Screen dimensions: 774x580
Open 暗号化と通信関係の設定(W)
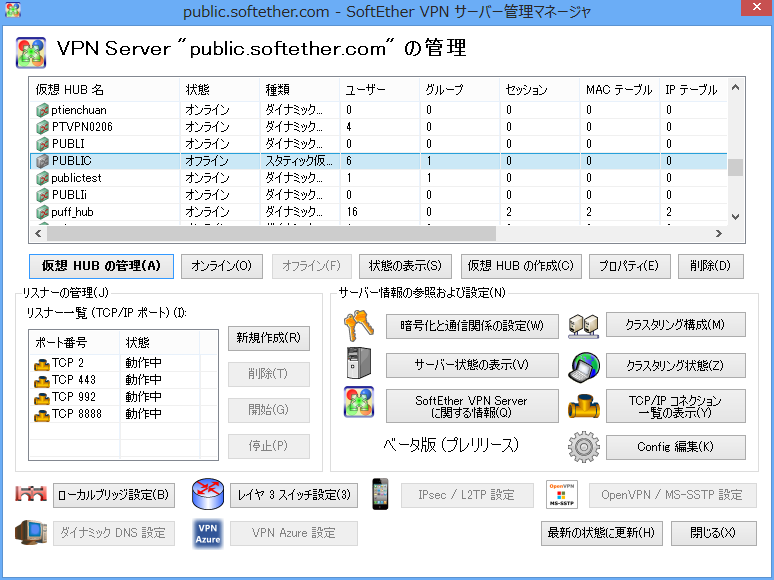(472, 326)
